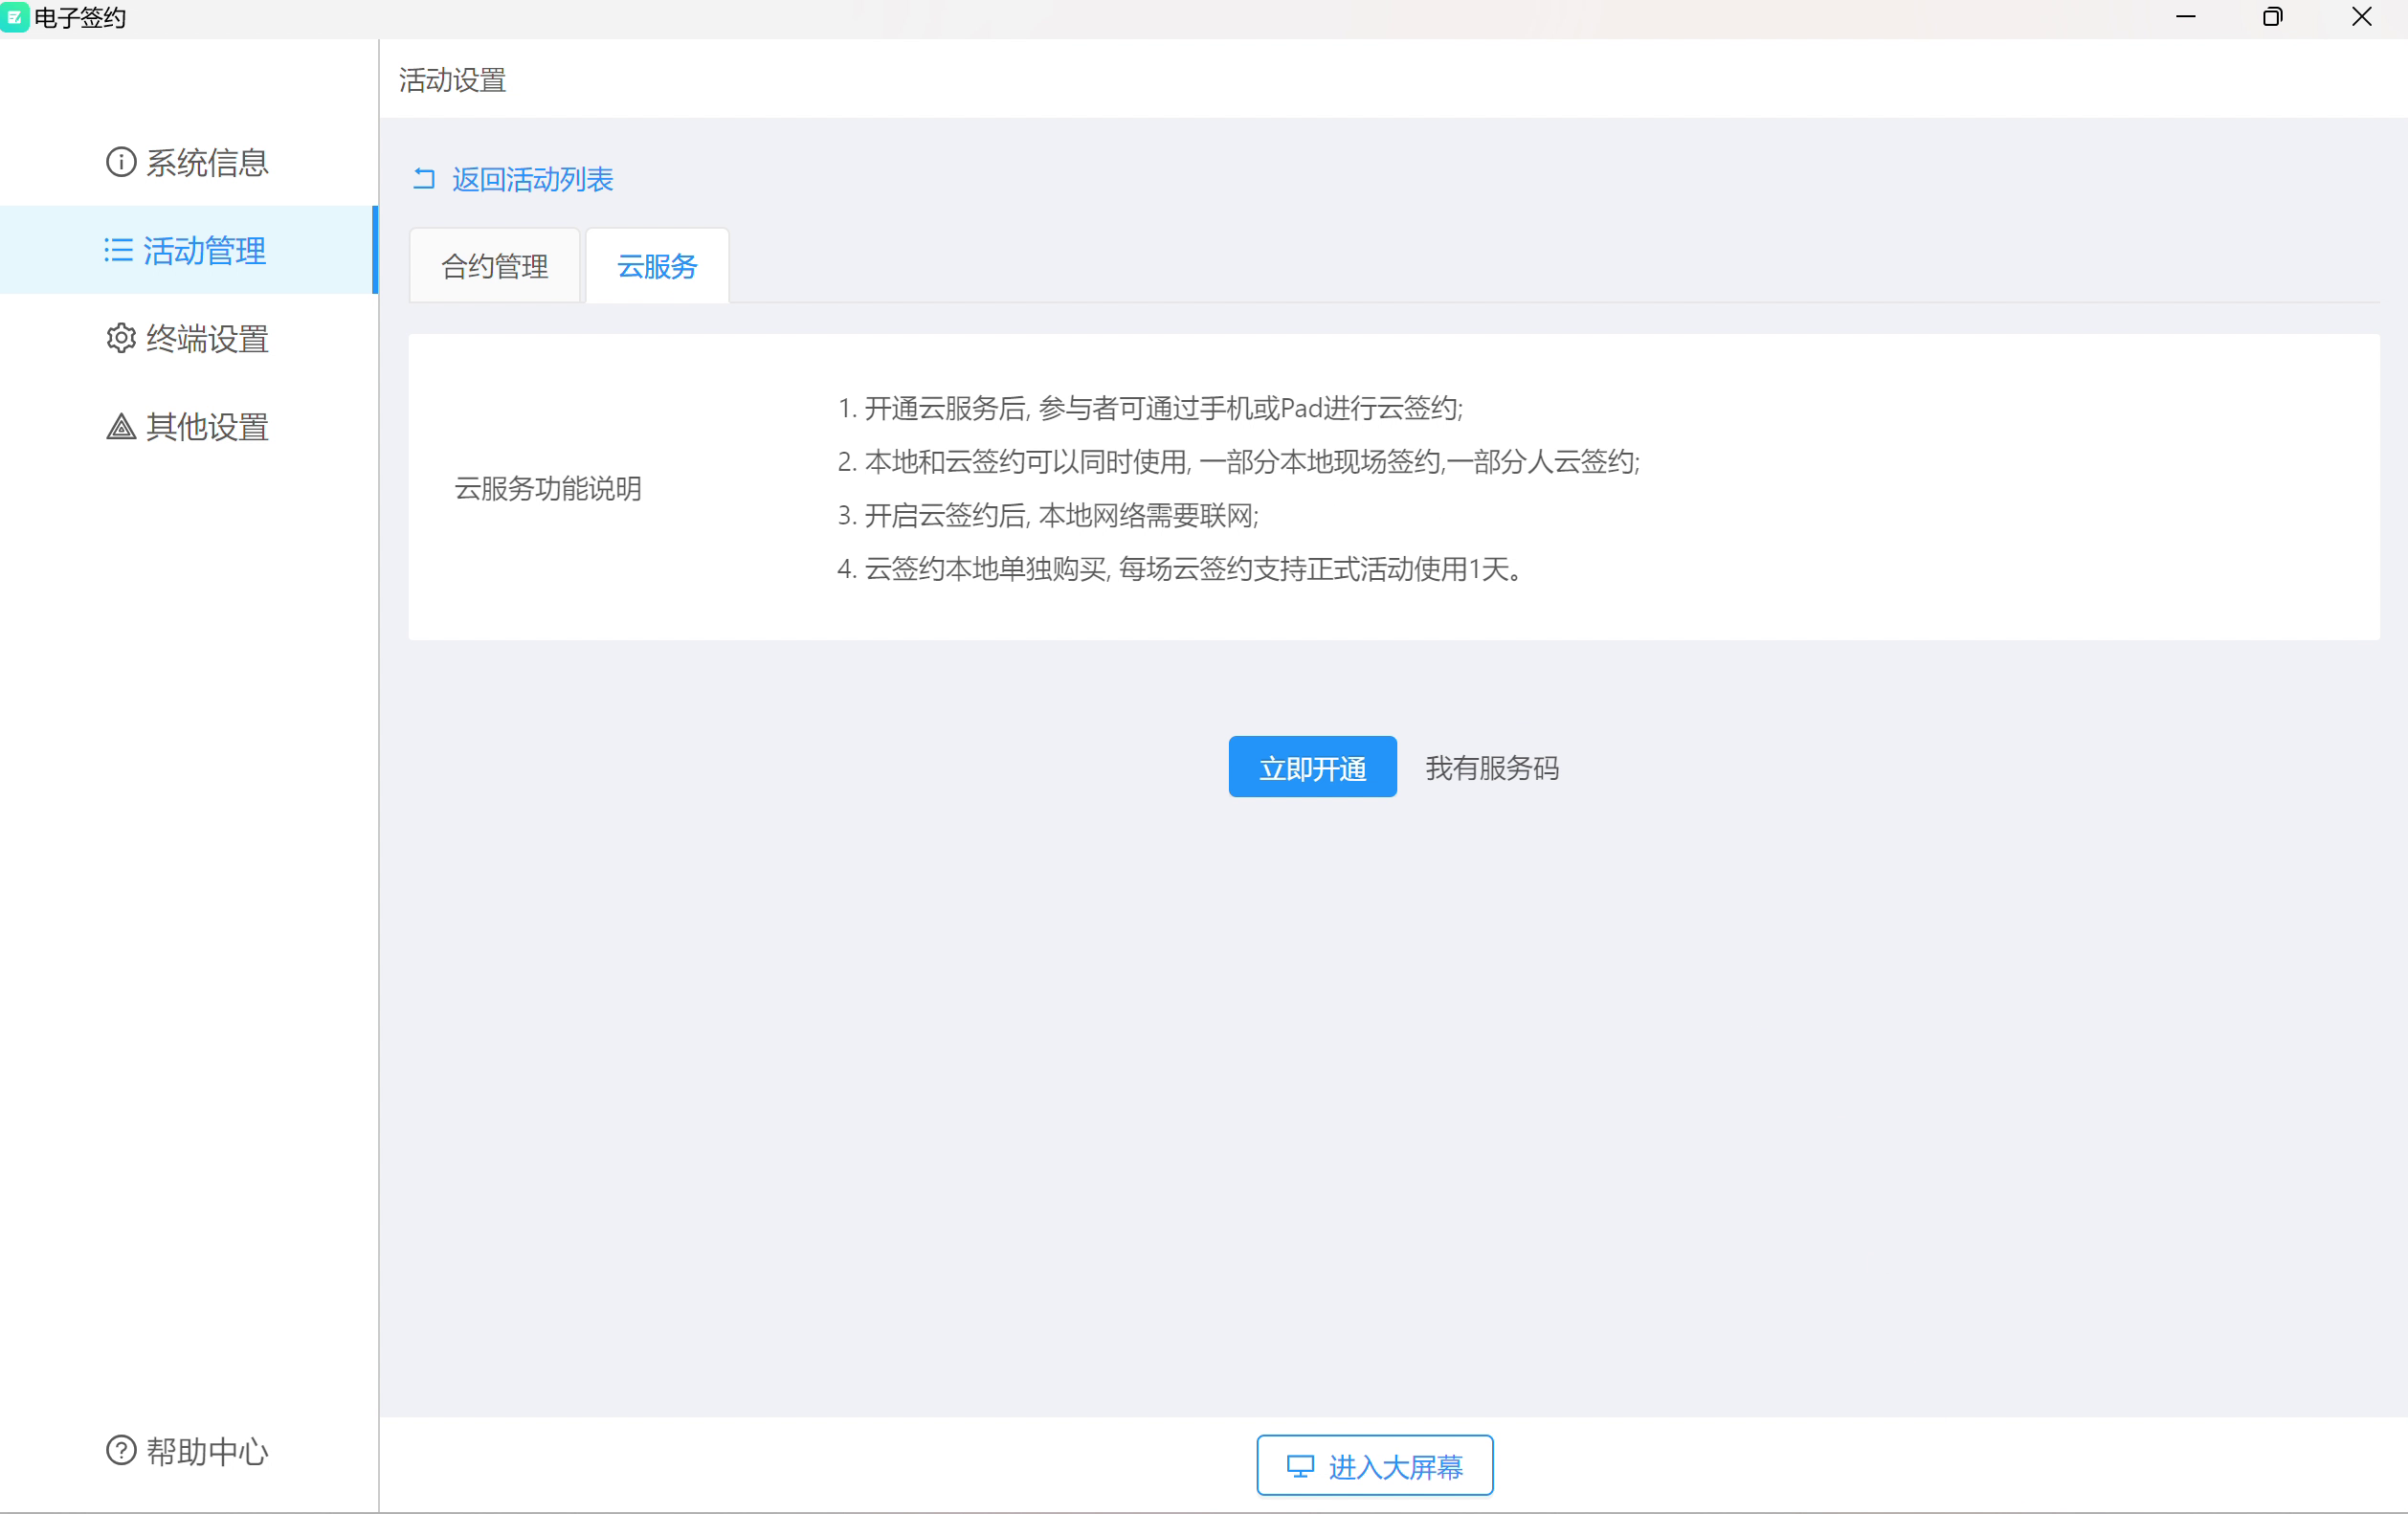
Task: Go back via 返回活动列表 link
Action: click(532, 179)
